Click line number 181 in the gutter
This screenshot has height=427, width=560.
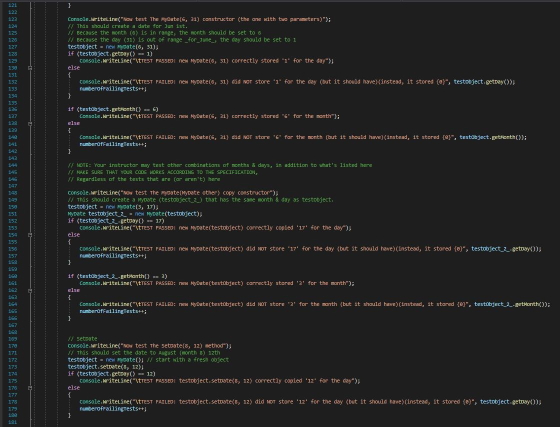pyautogui.click(x=12, y=423)
